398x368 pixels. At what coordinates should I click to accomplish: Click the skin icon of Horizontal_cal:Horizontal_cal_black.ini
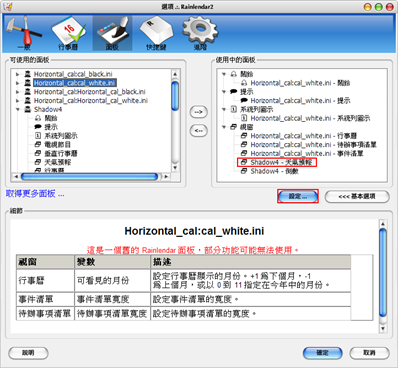(x=28, y=92)
